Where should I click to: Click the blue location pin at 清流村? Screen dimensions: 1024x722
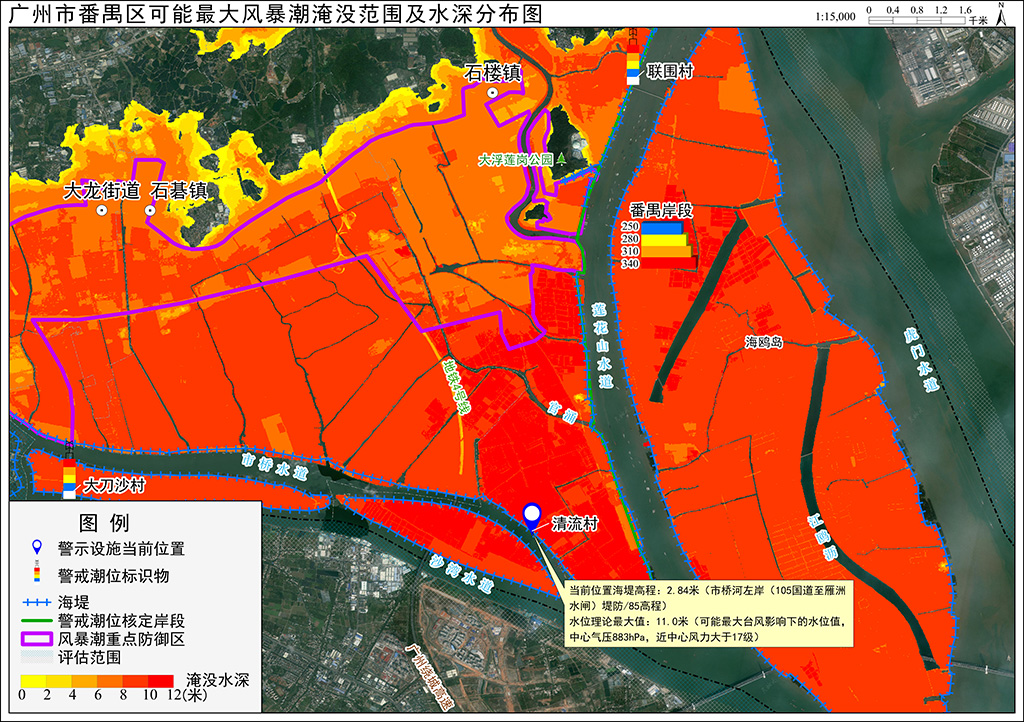point(532,516)
